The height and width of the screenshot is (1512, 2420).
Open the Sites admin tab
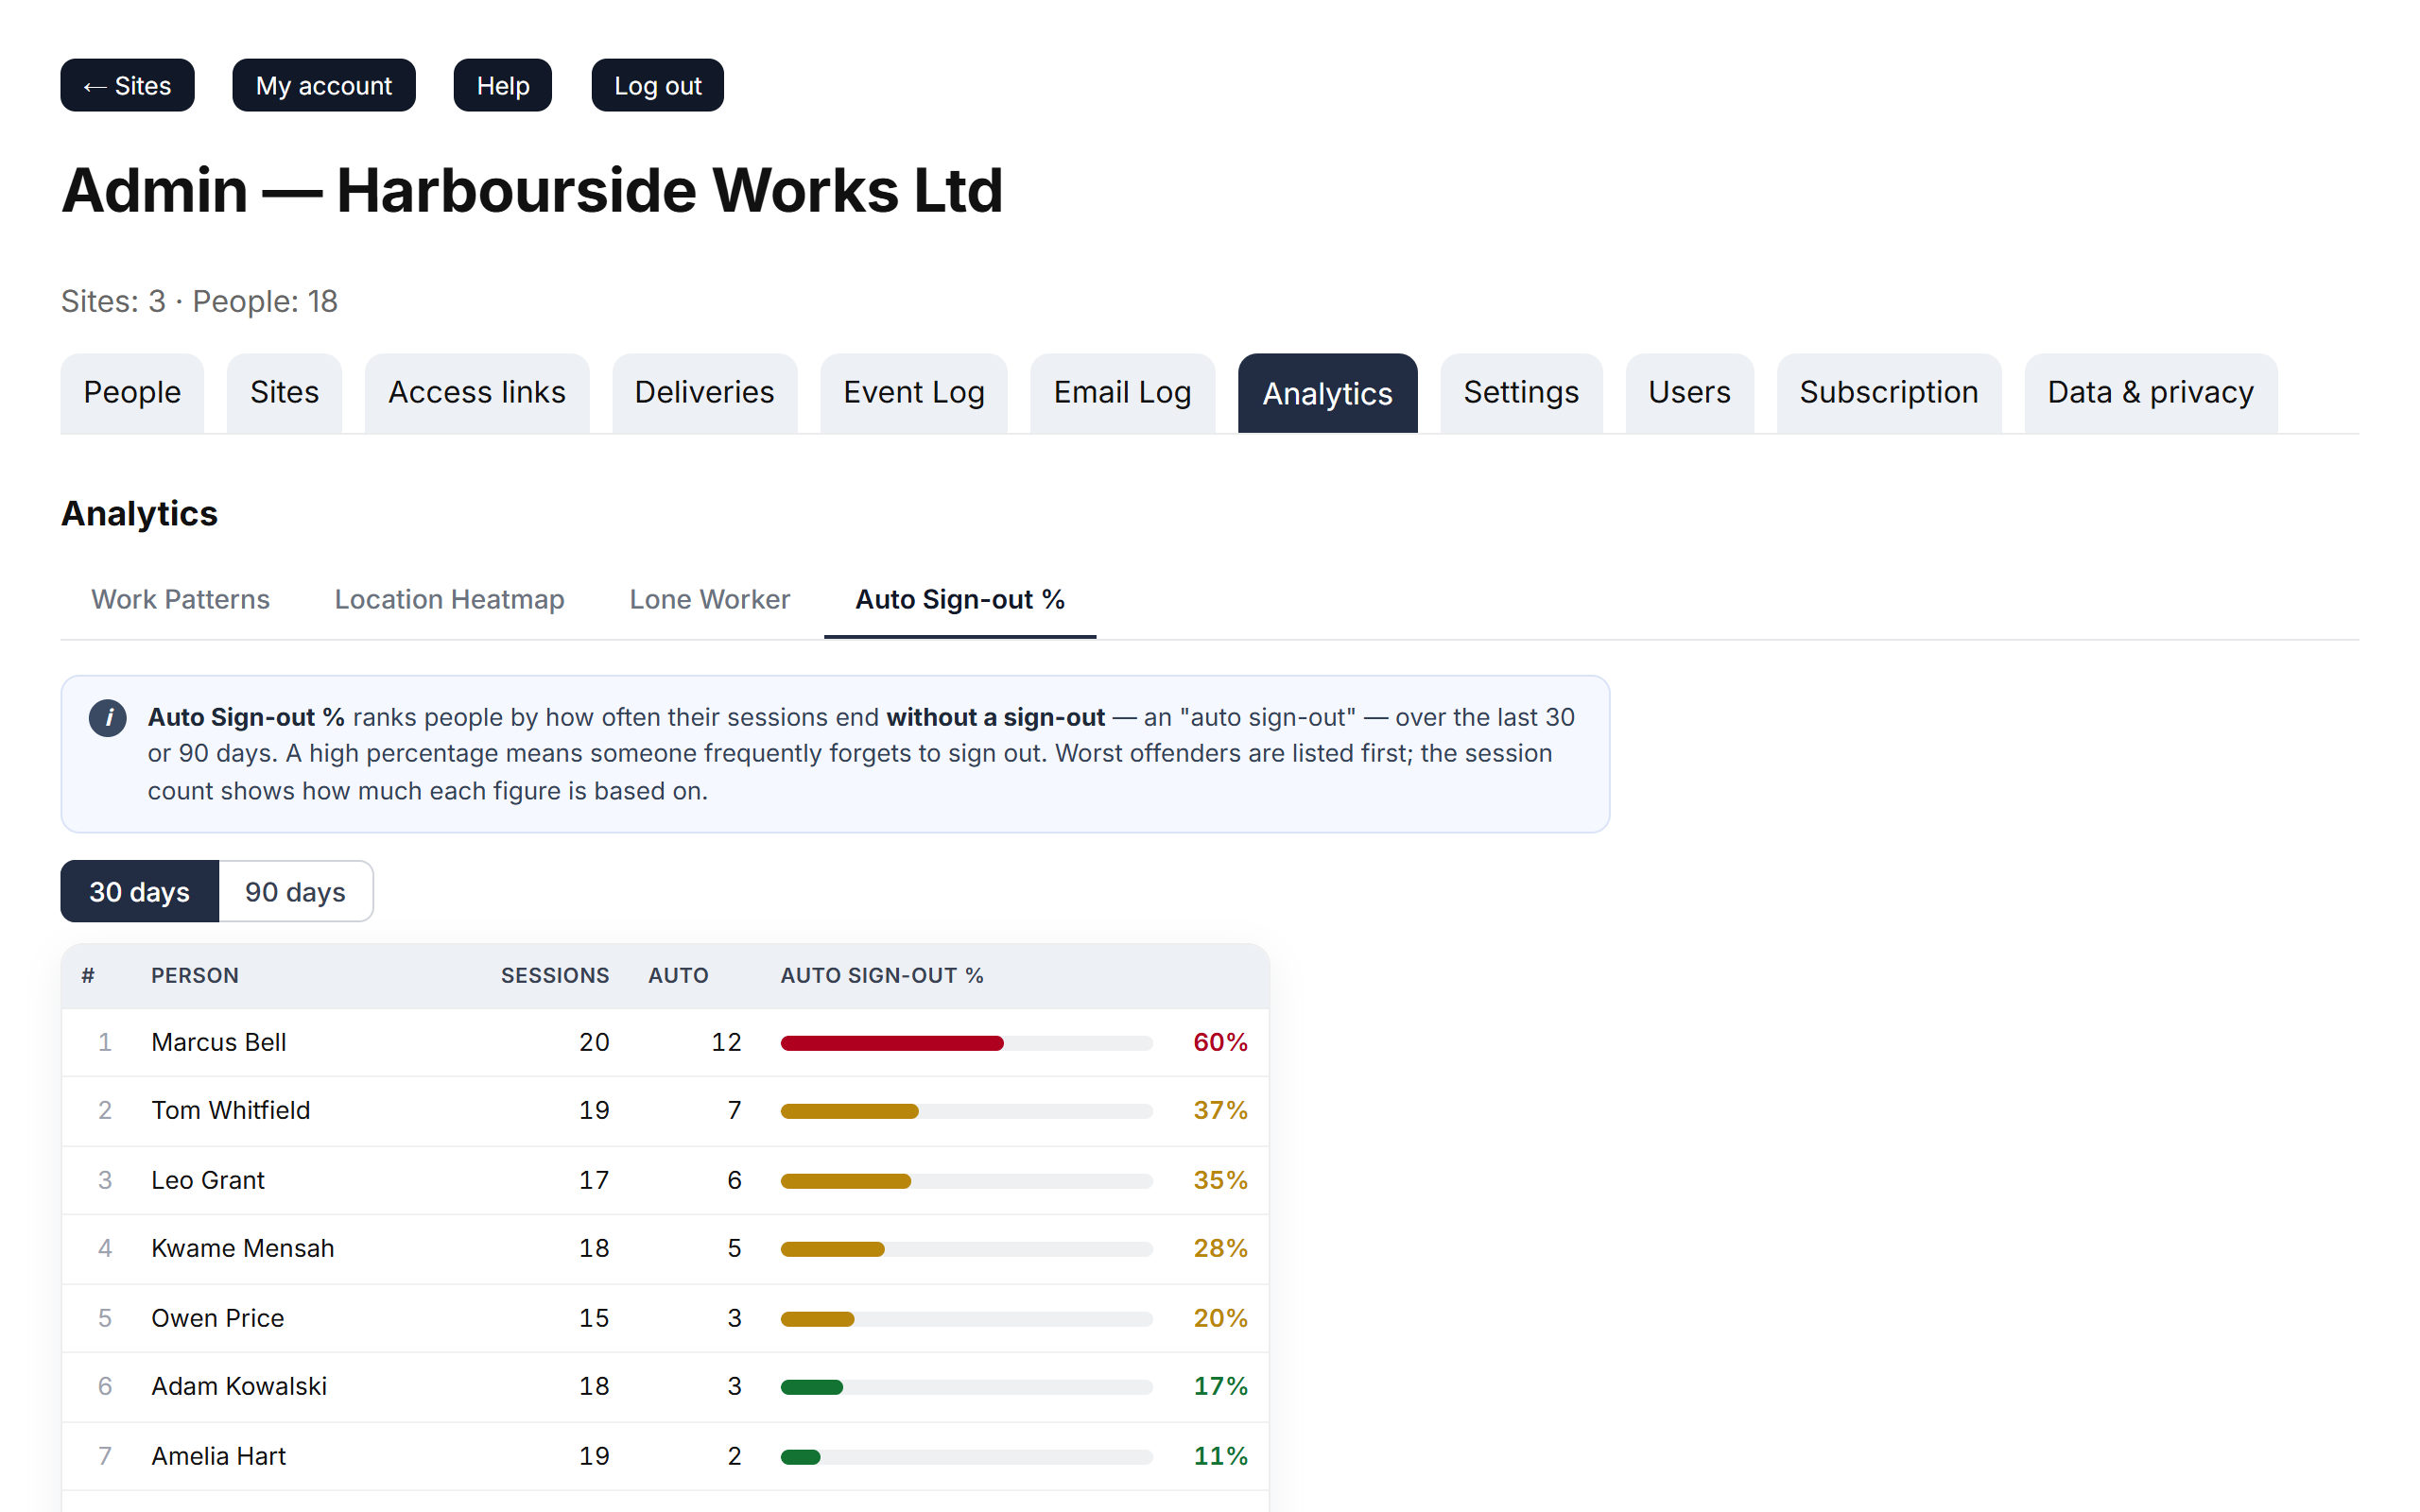[x=284, y=393]
